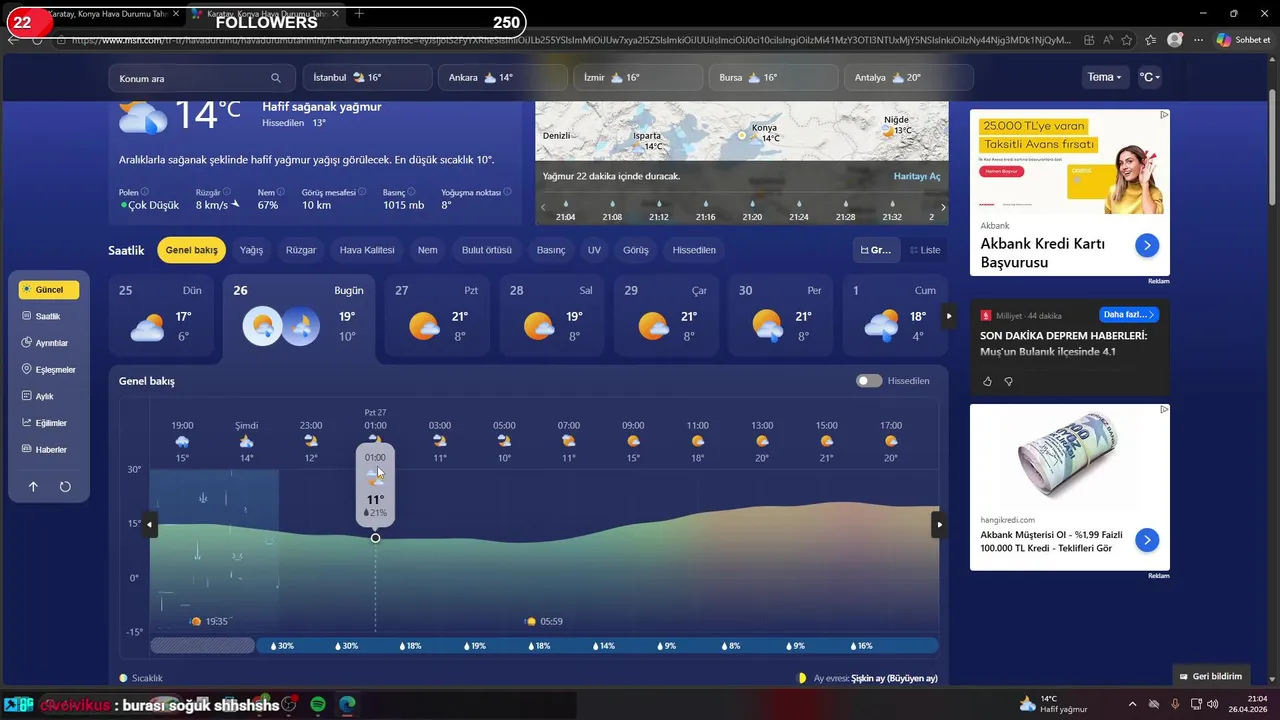
Task: Open the Güncel sidebar item
Action: coord(49,290)
